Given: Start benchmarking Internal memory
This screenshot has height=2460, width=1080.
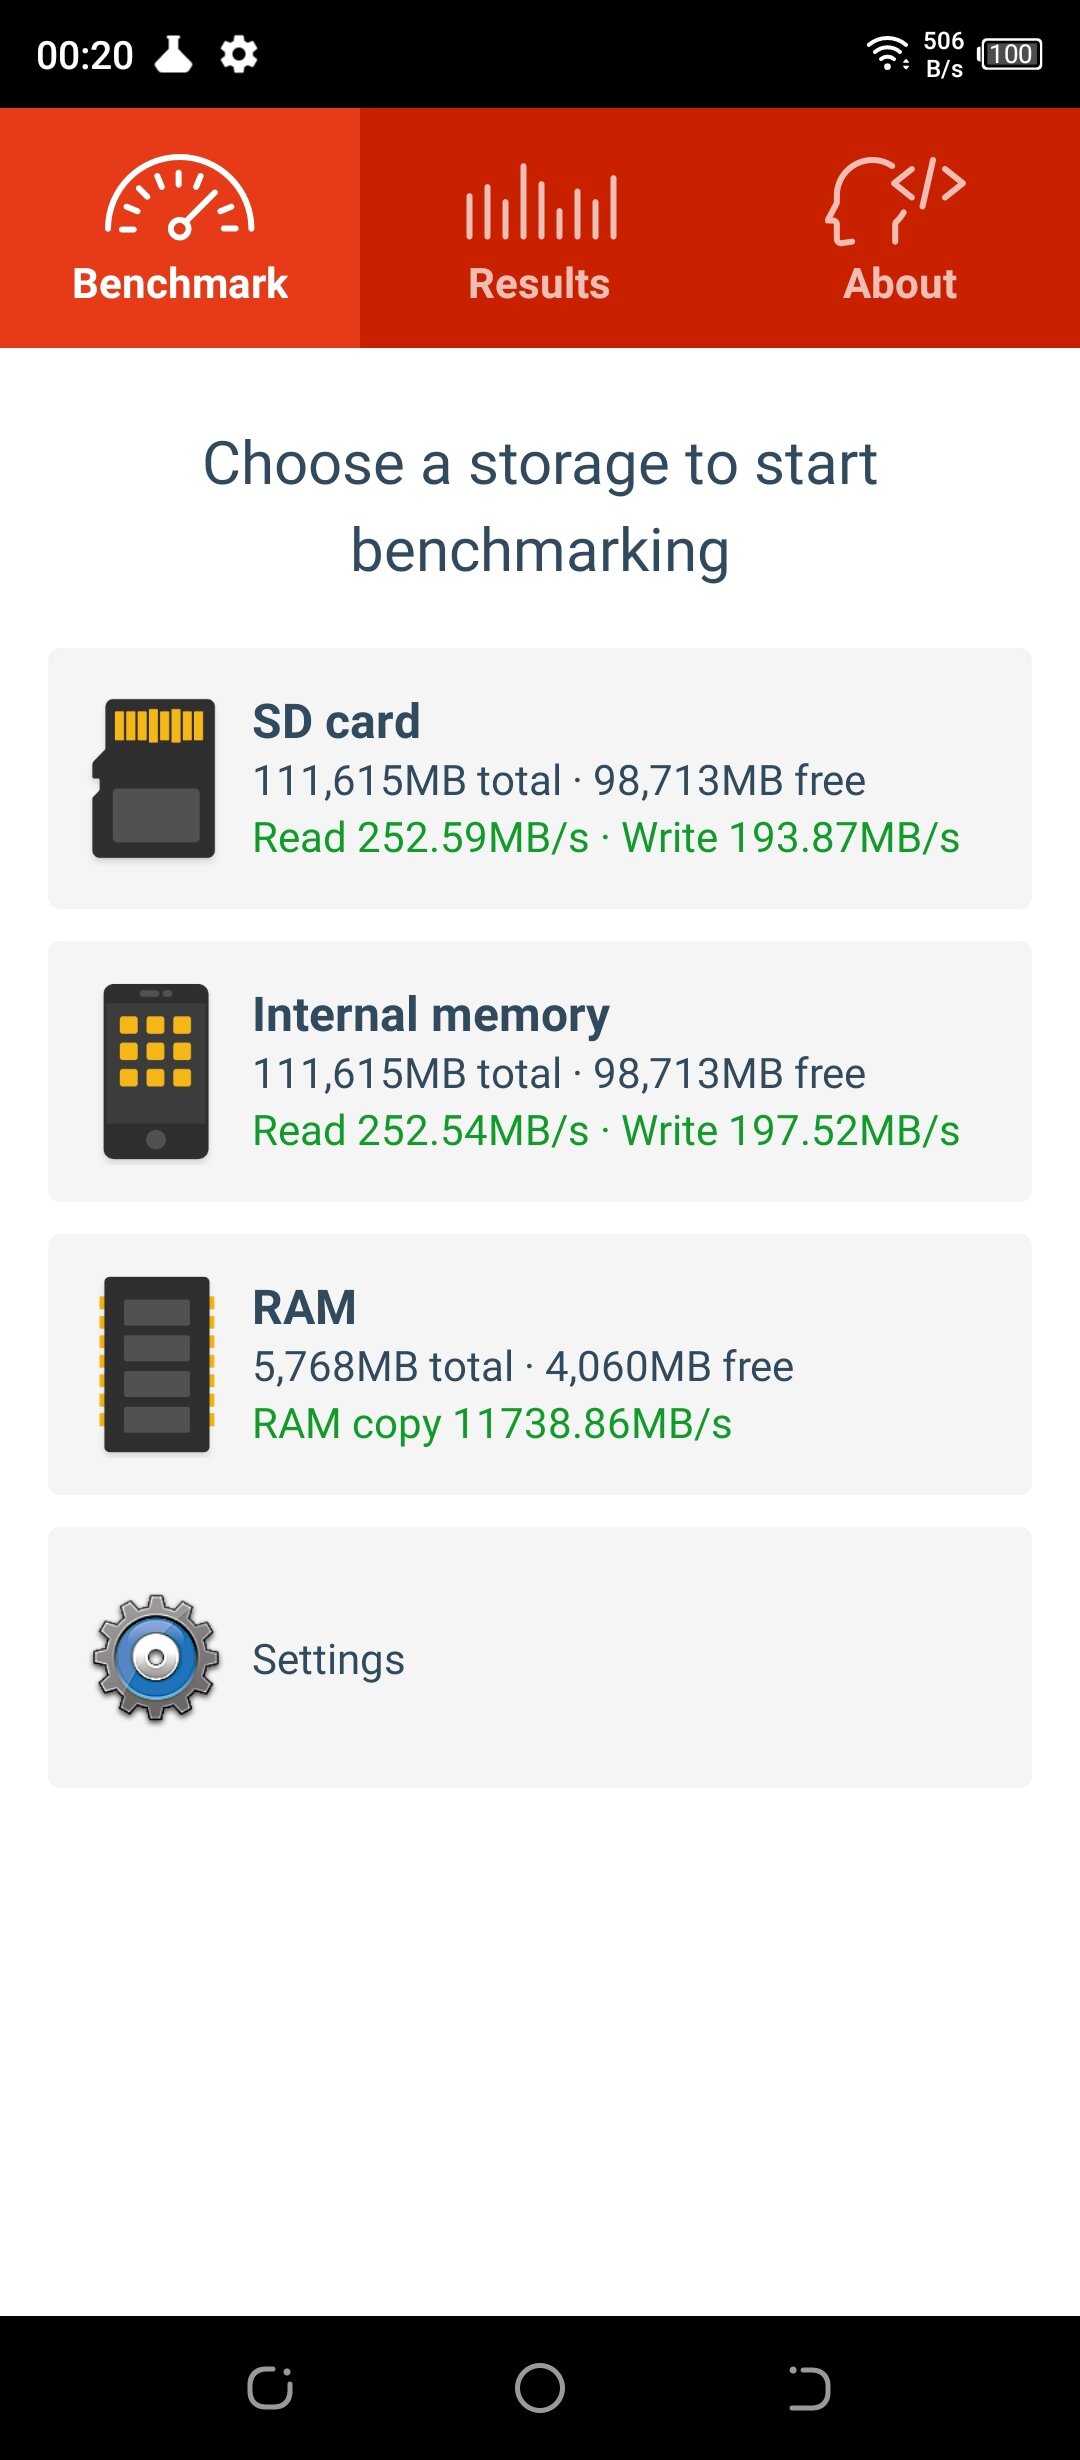Looking at the screenshot, I should [540, 1071].
